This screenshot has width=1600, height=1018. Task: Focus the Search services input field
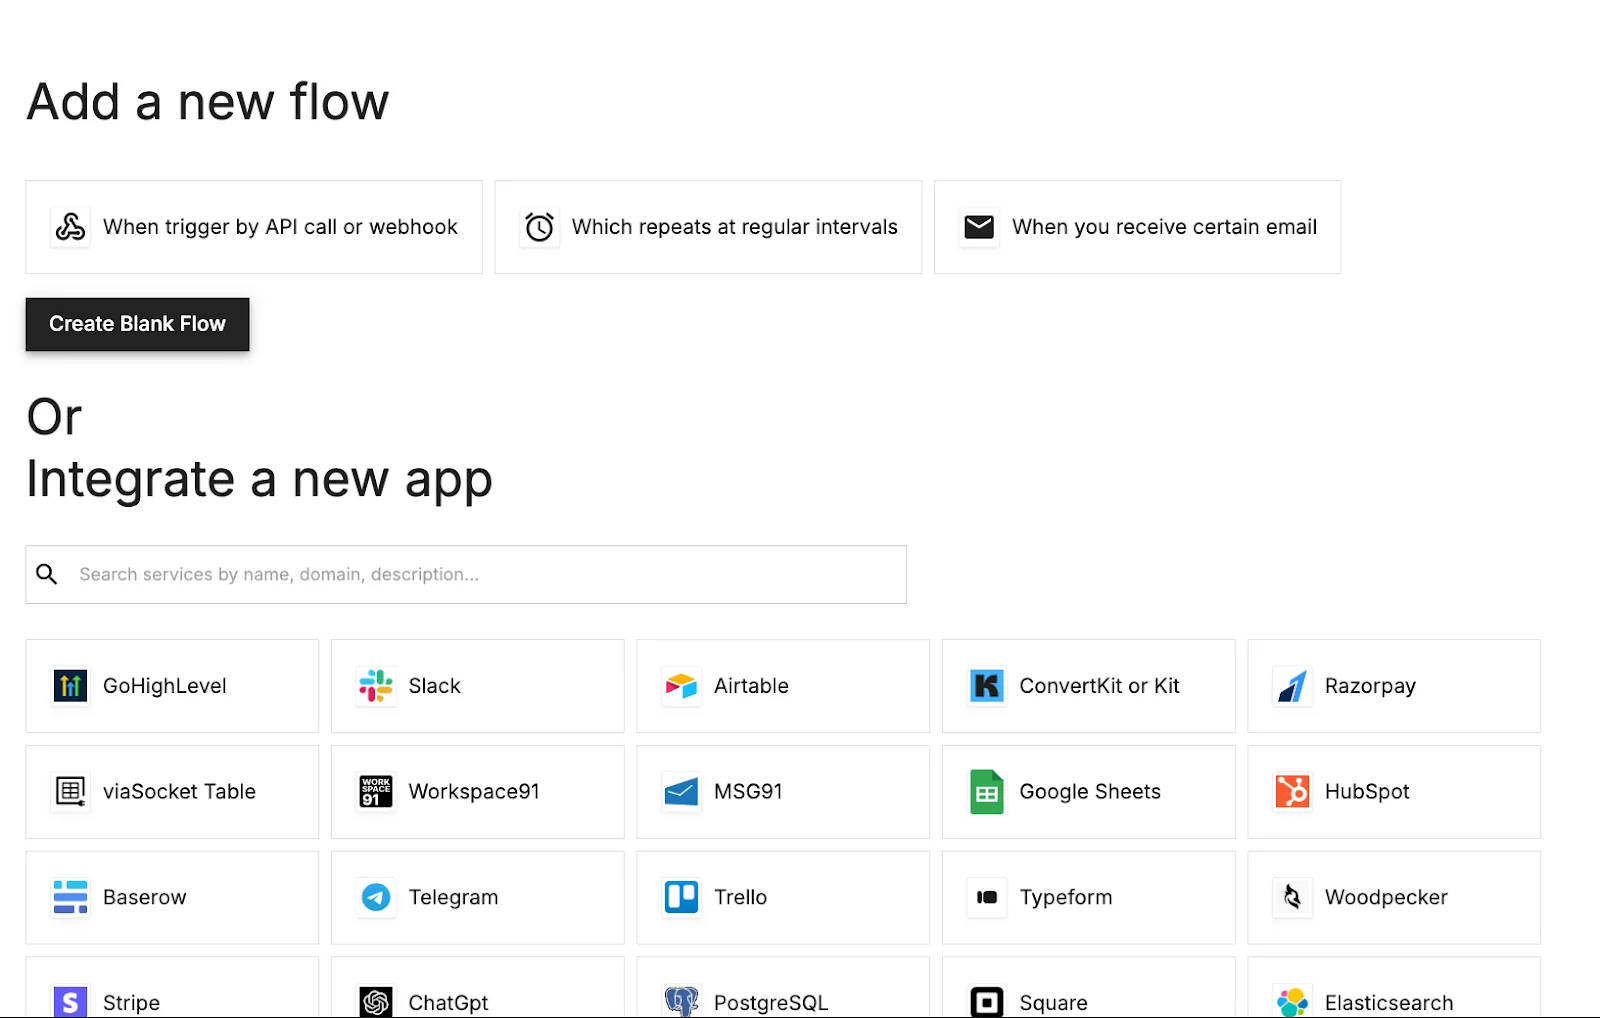[x=466, y=574]
